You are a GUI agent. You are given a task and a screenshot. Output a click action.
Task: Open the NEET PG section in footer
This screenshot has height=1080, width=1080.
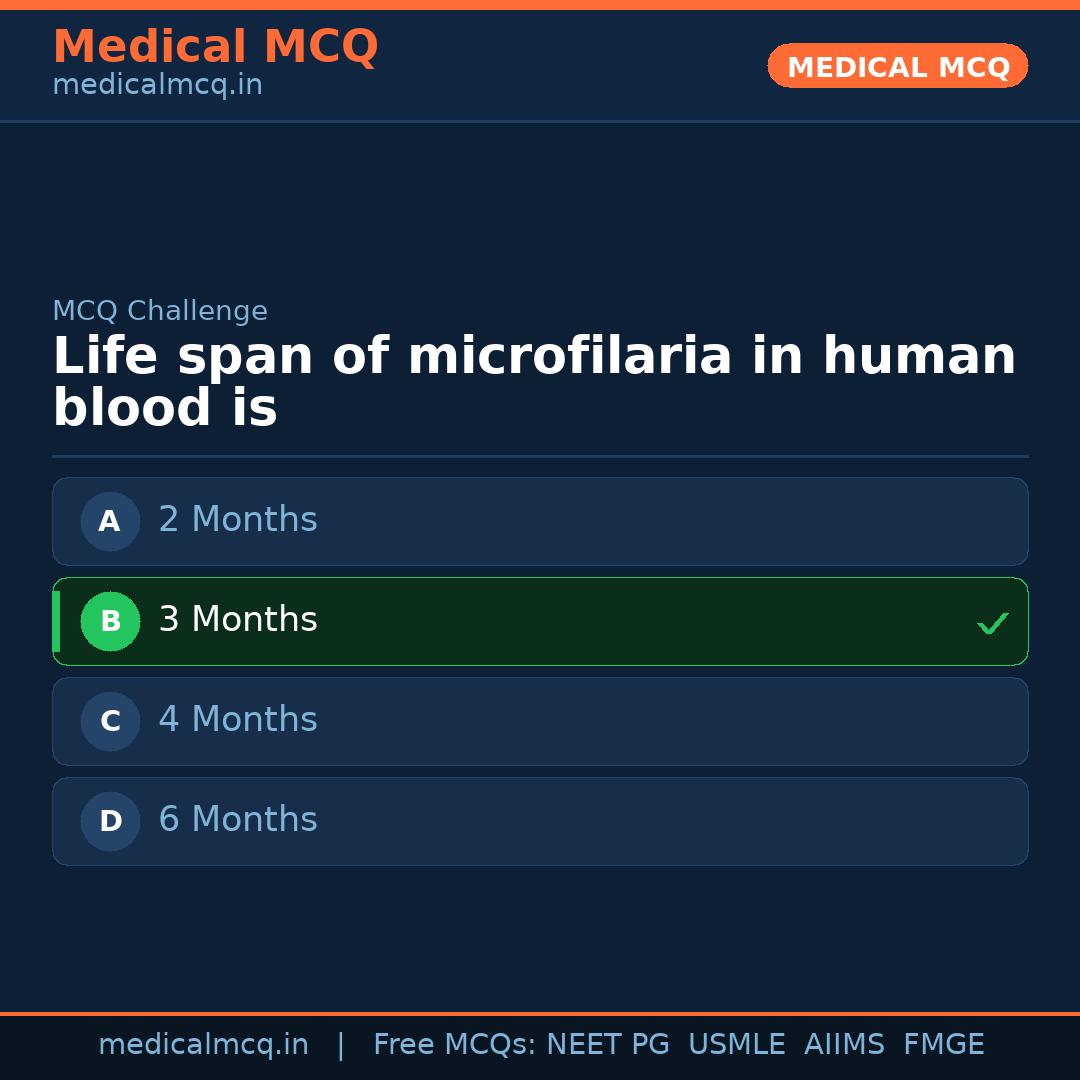pyautogui.click(x=607, y=1044)
